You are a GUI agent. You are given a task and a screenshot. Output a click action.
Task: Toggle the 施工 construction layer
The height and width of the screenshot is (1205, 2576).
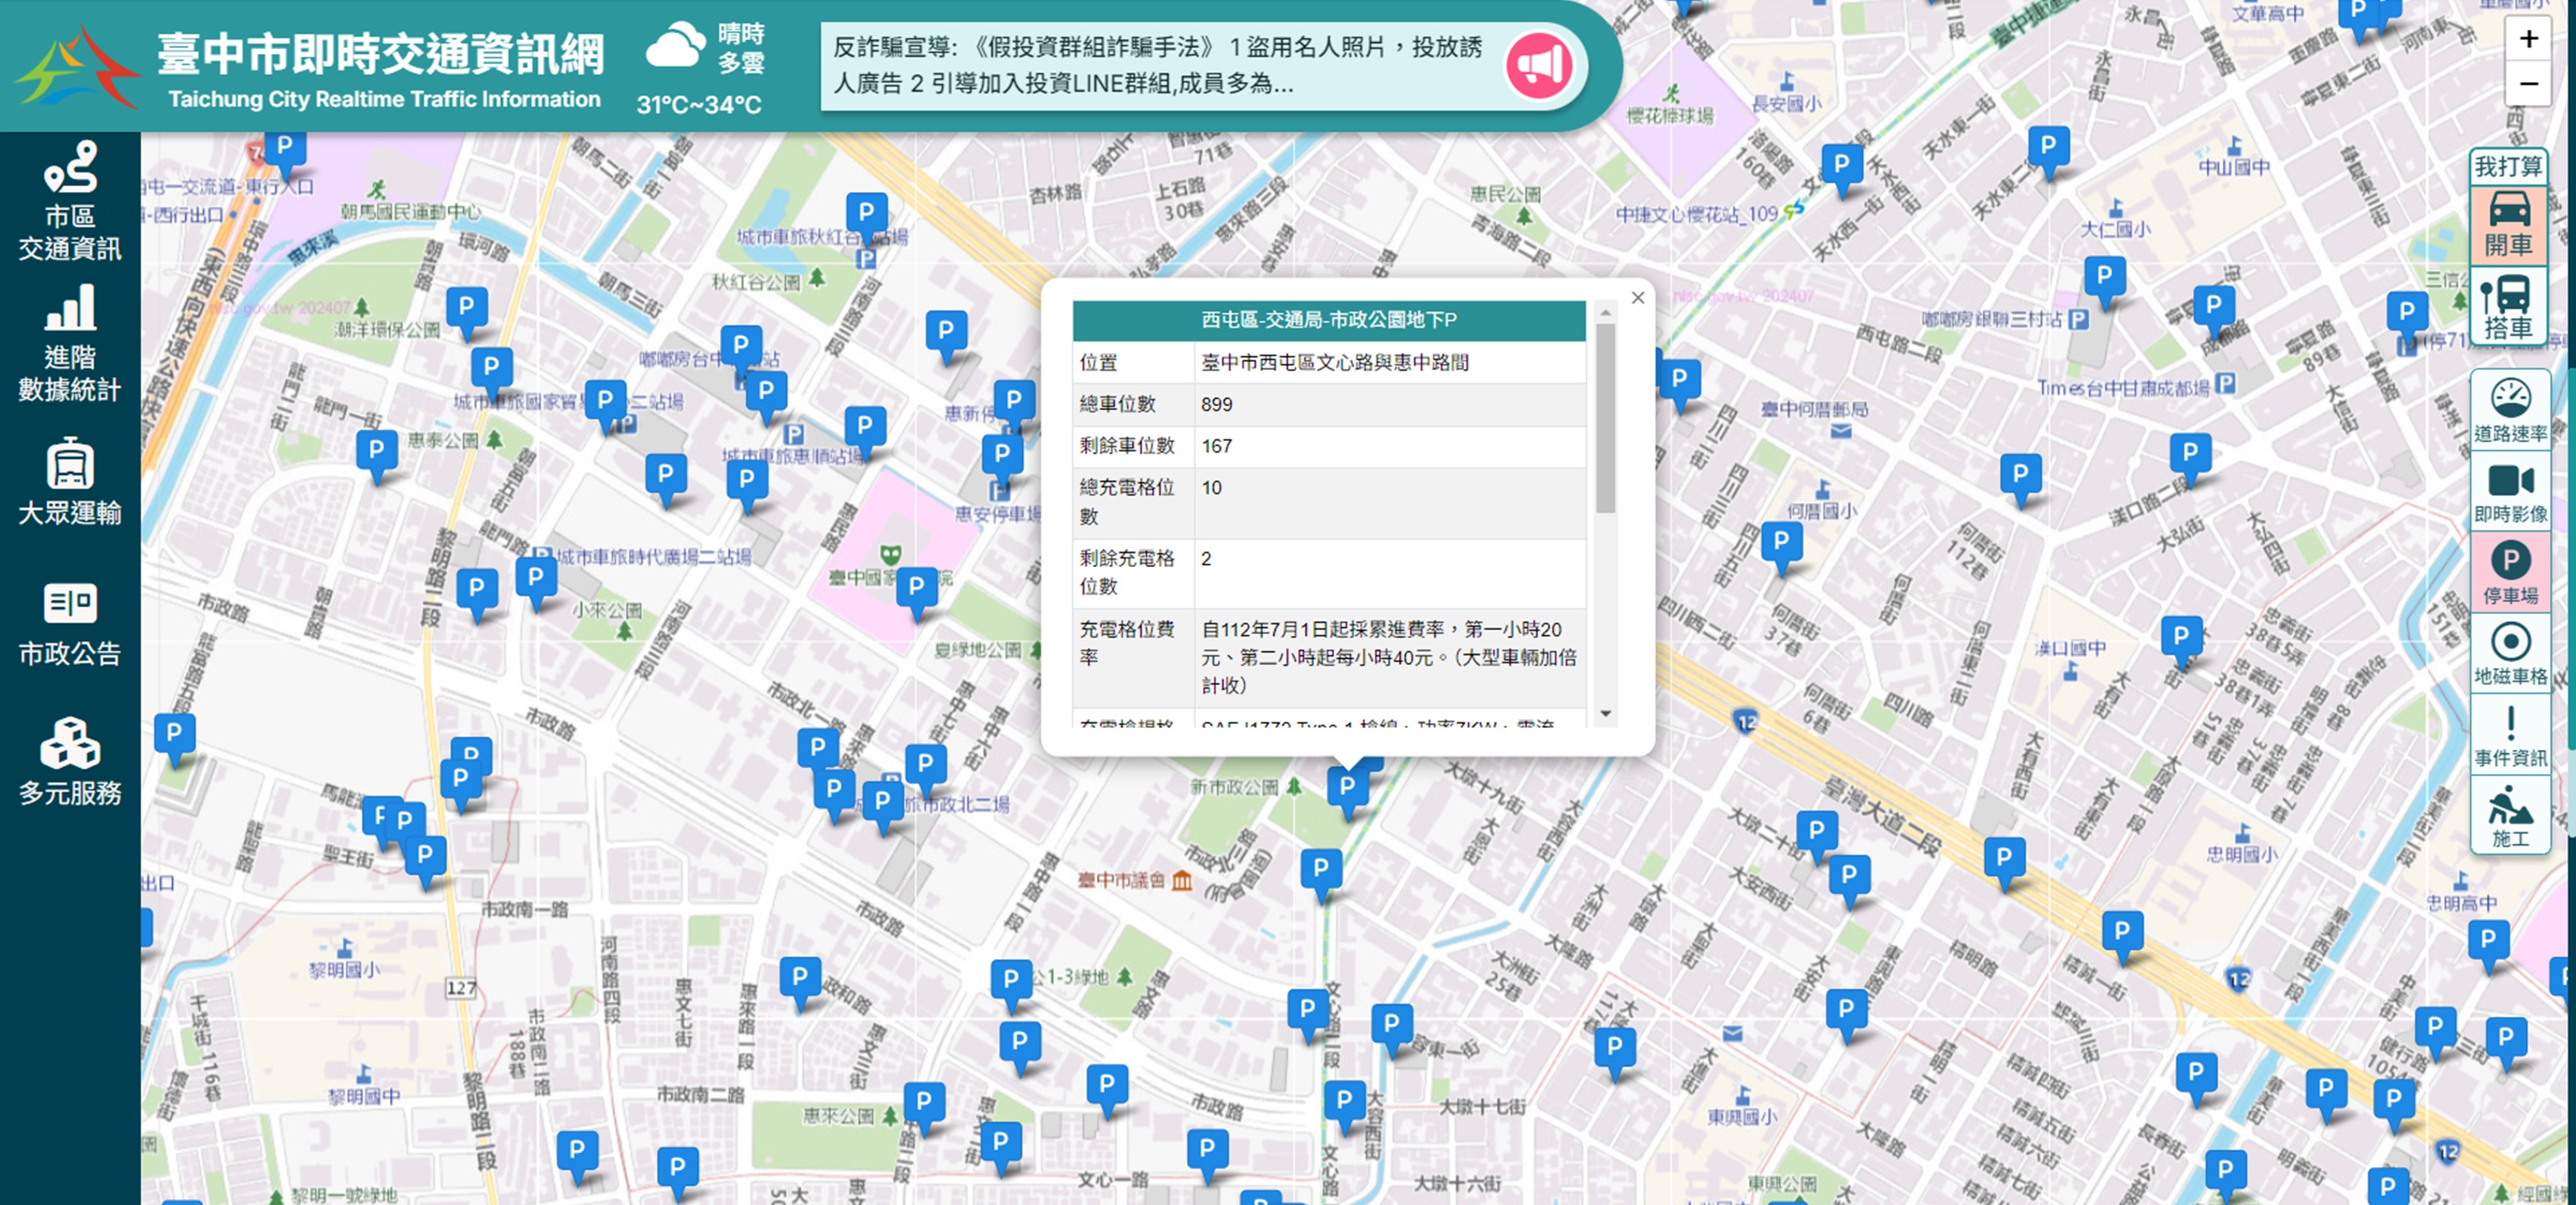click(x=2510, y=816)
